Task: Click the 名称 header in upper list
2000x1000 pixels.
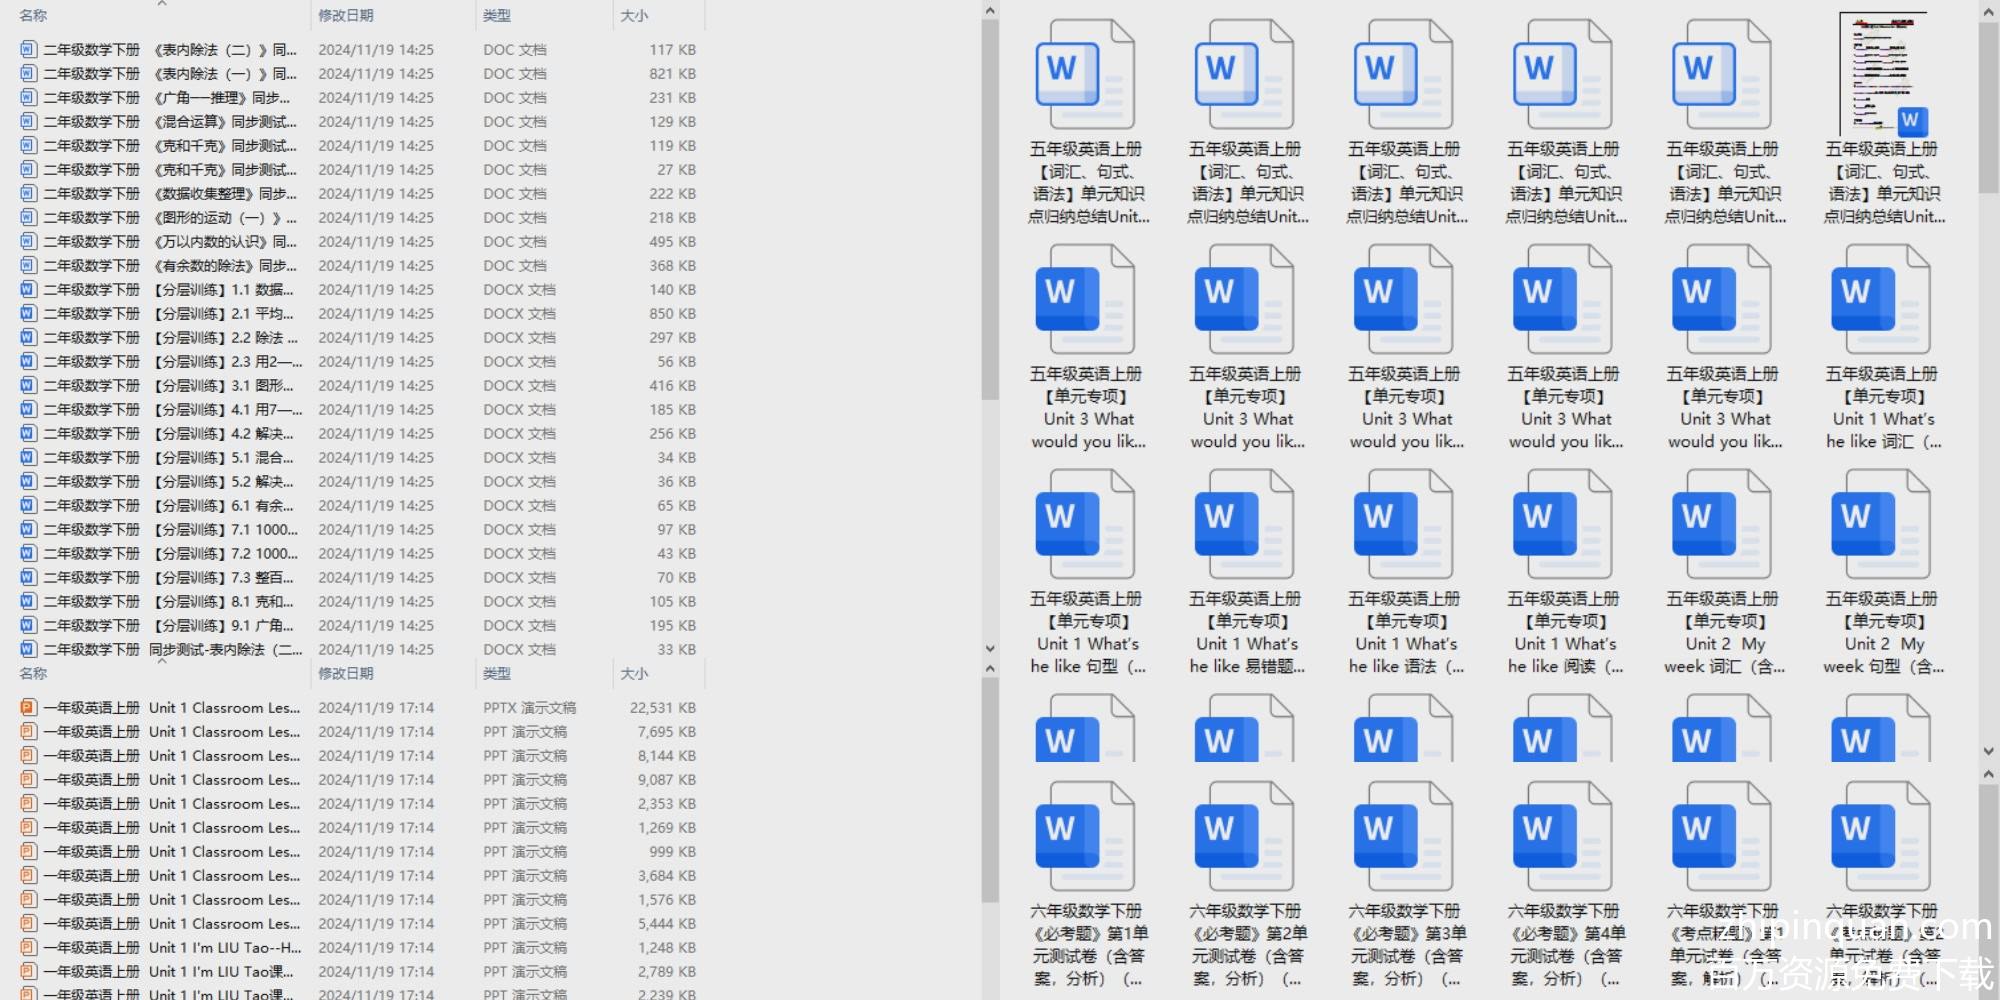Action: tap(33, 16)
